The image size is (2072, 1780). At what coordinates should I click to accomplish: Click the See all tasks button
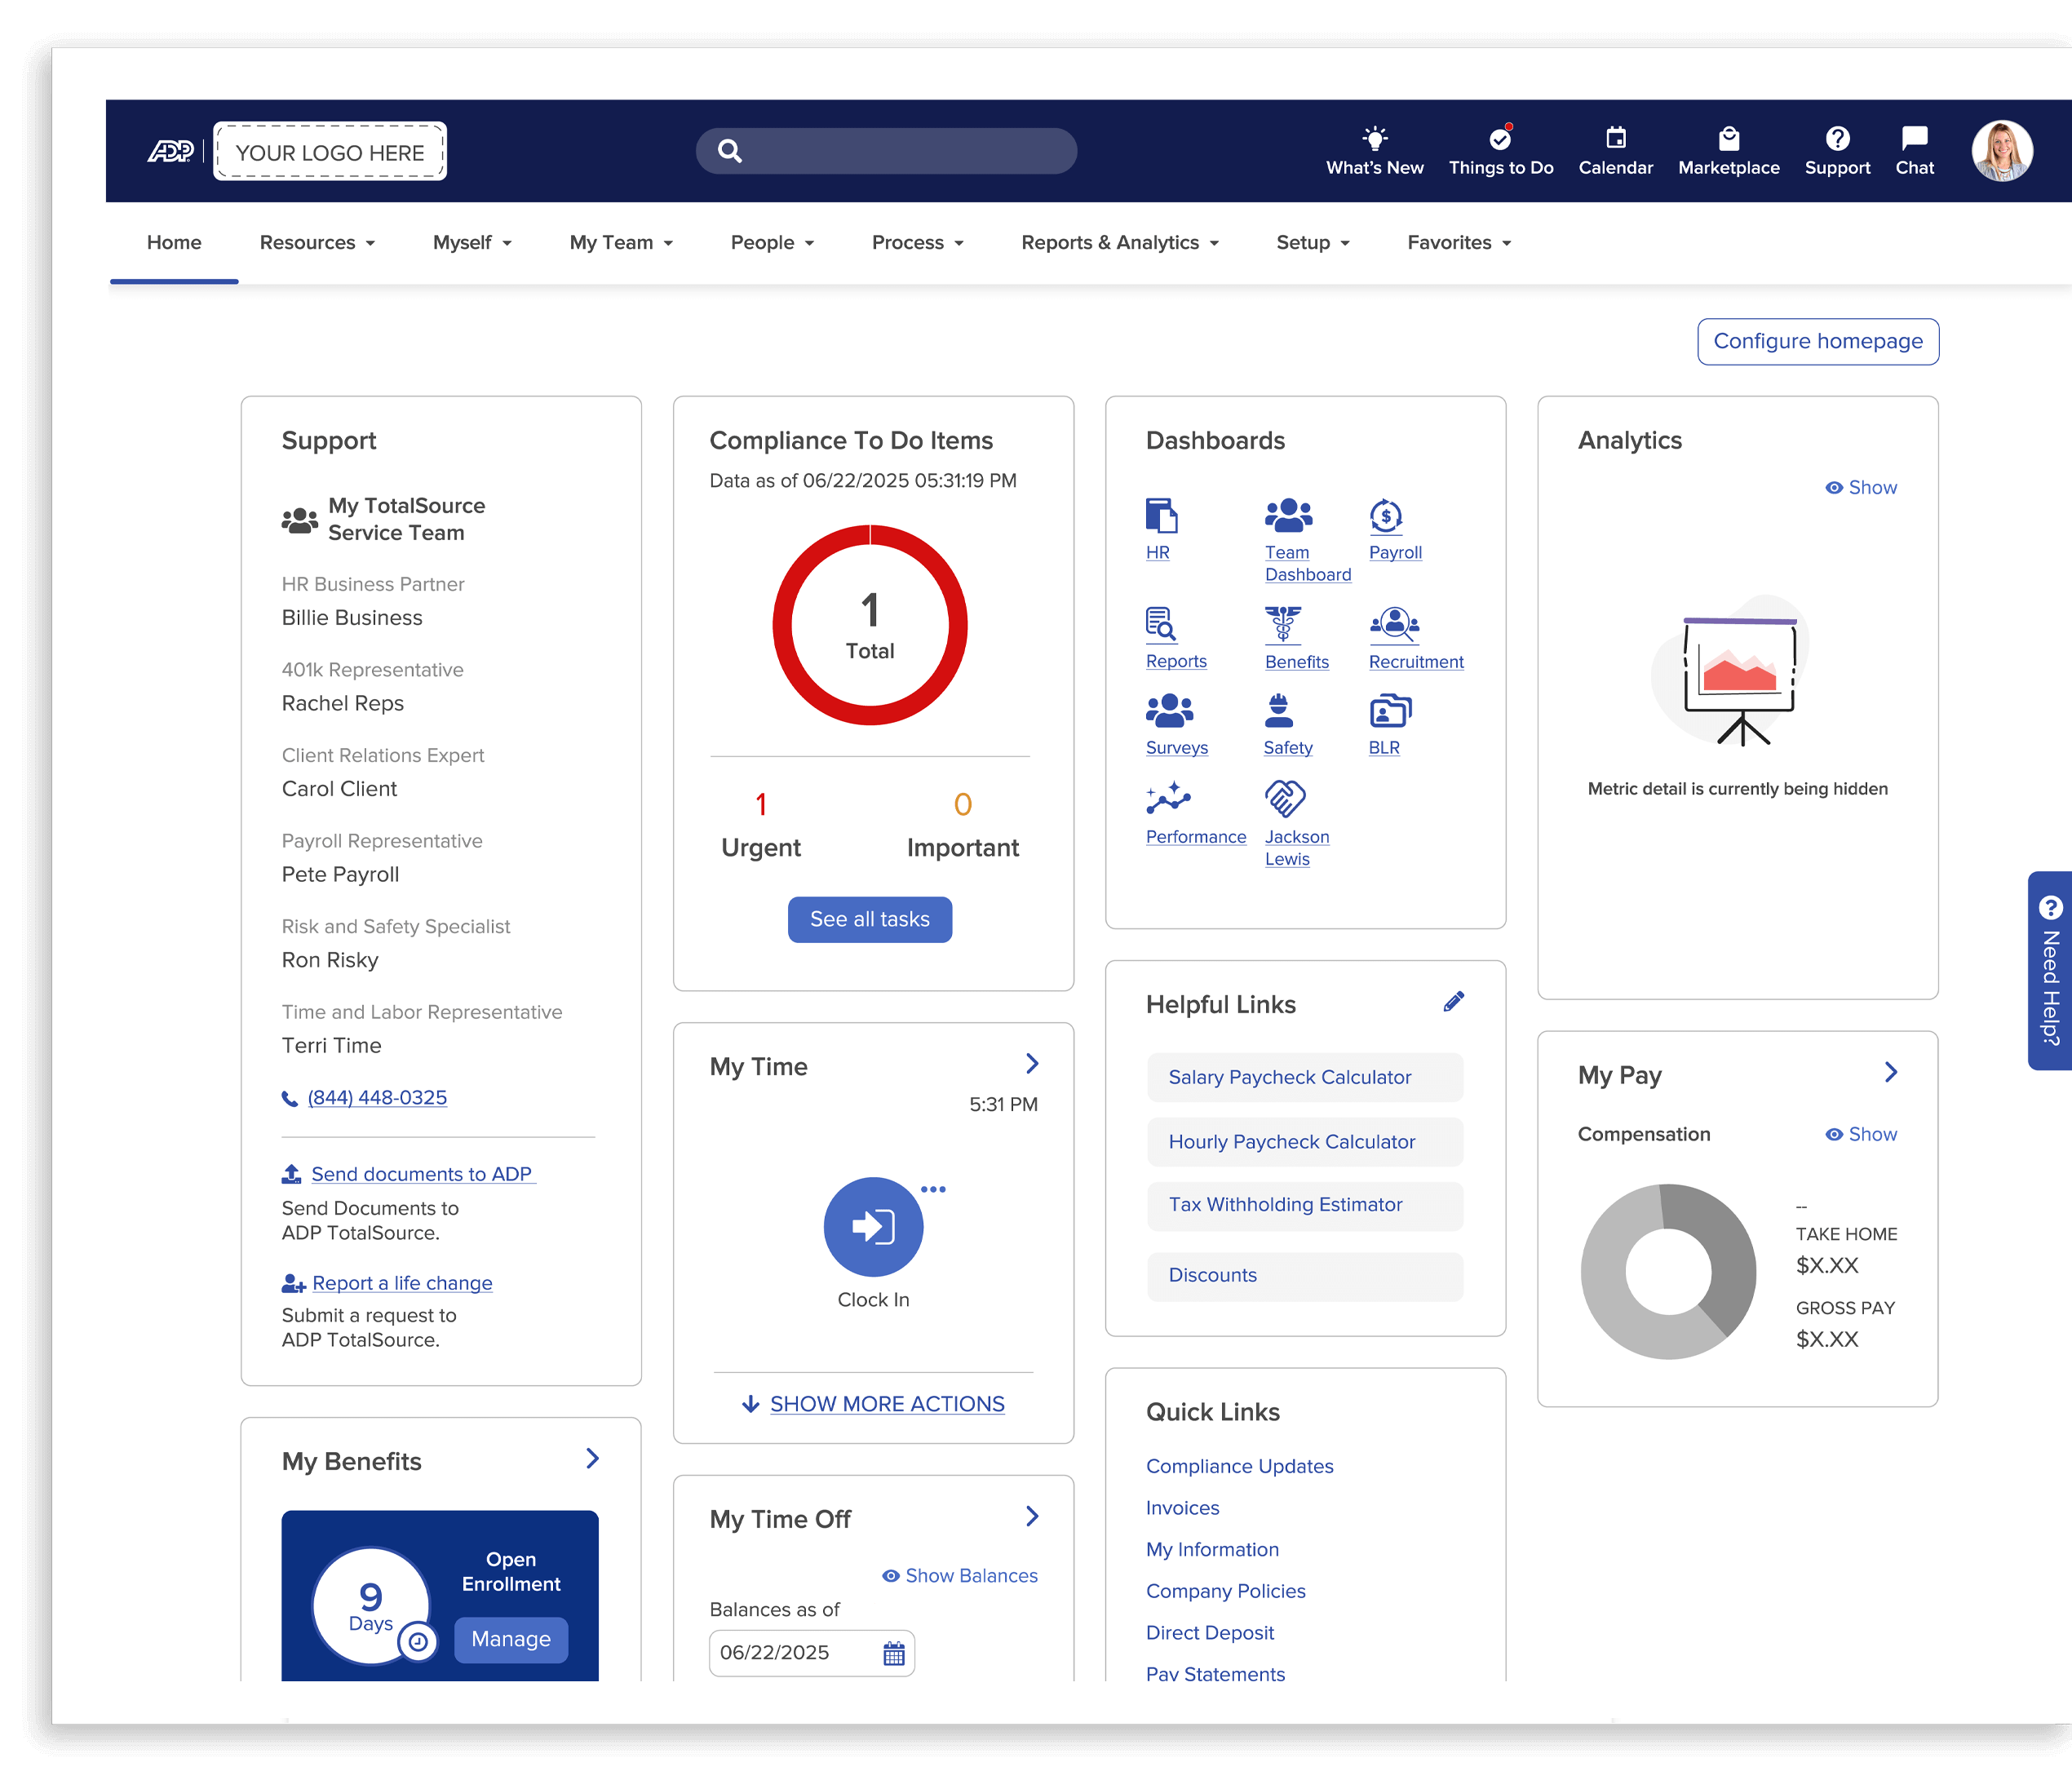(x=869, y=919)
